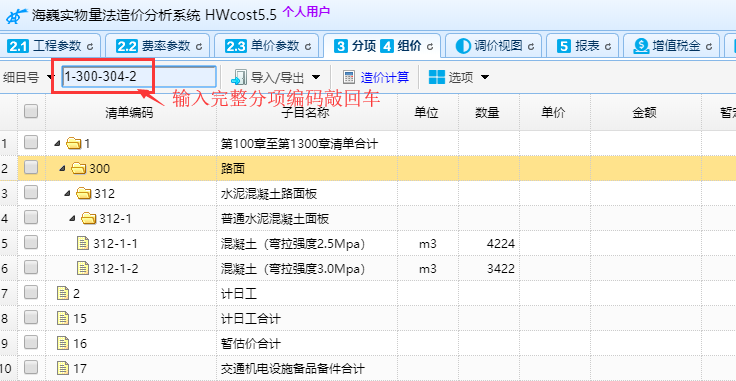736x381 pixels.
Task: Click refresh icon on 单价参数 tab
Action: (x=308, y=46)
